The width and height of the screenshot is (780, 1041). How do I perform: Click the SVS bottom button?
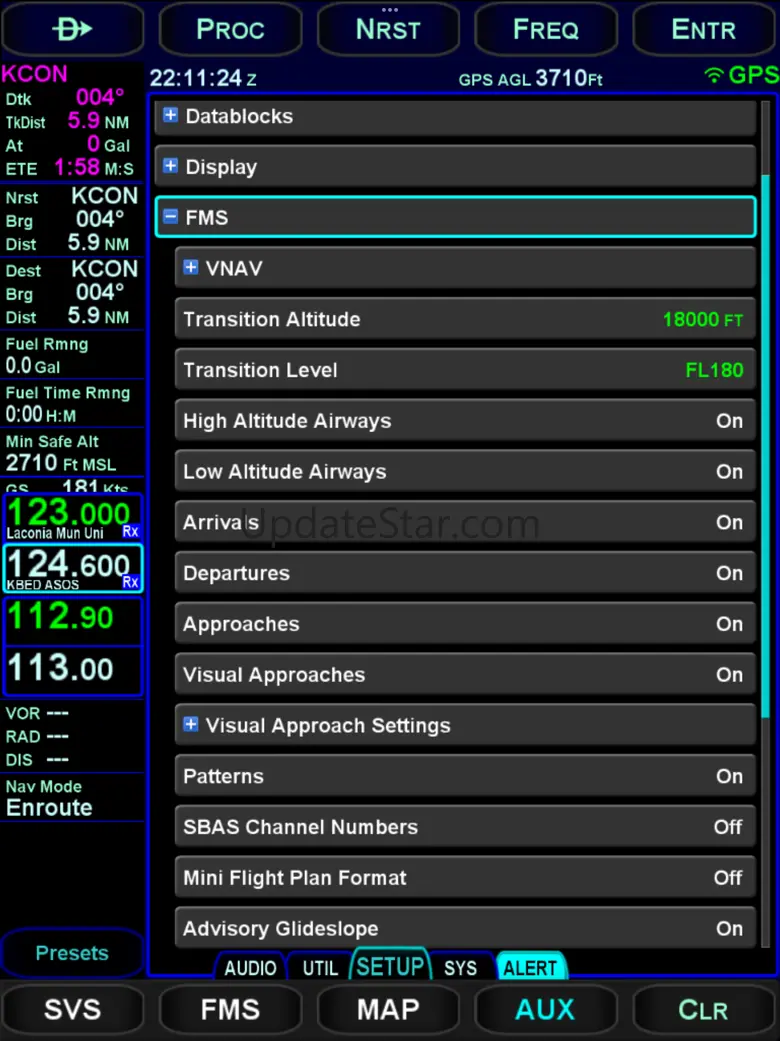tap(72, 1010)
